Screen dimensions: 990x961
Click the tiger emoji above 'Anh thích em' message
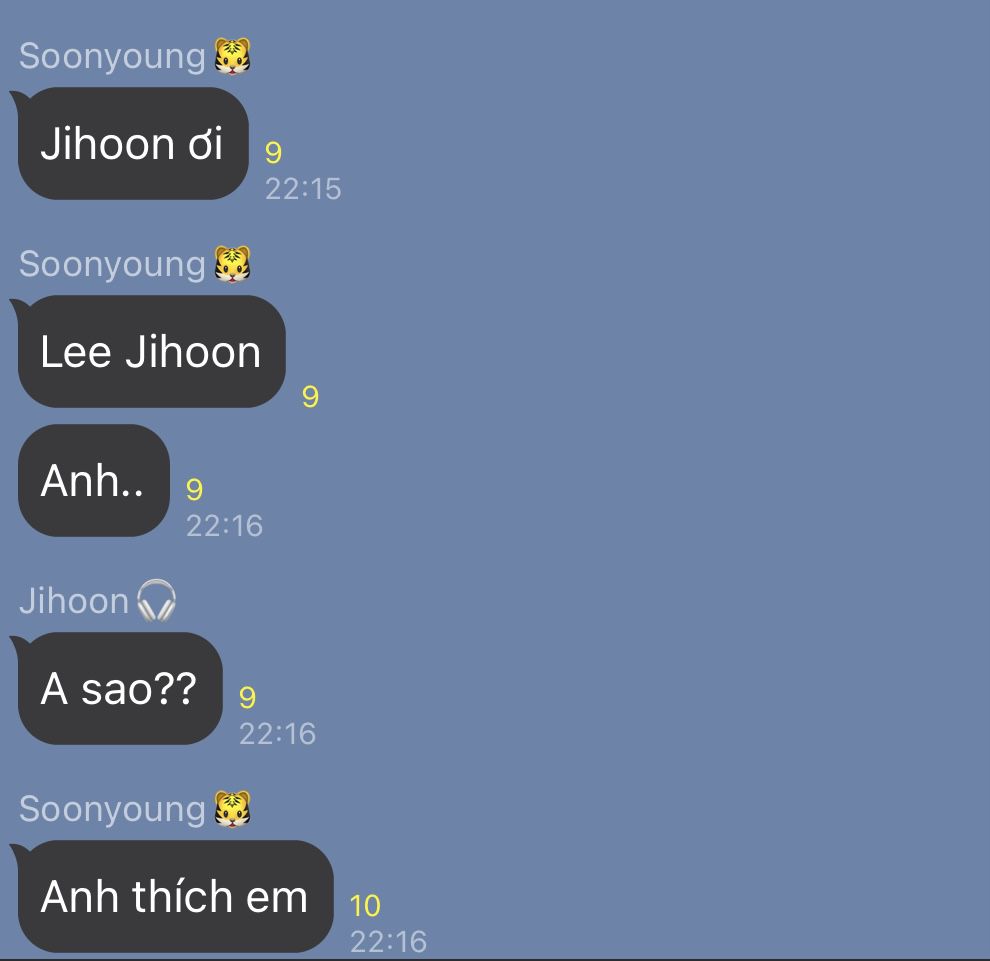(232, 809)
